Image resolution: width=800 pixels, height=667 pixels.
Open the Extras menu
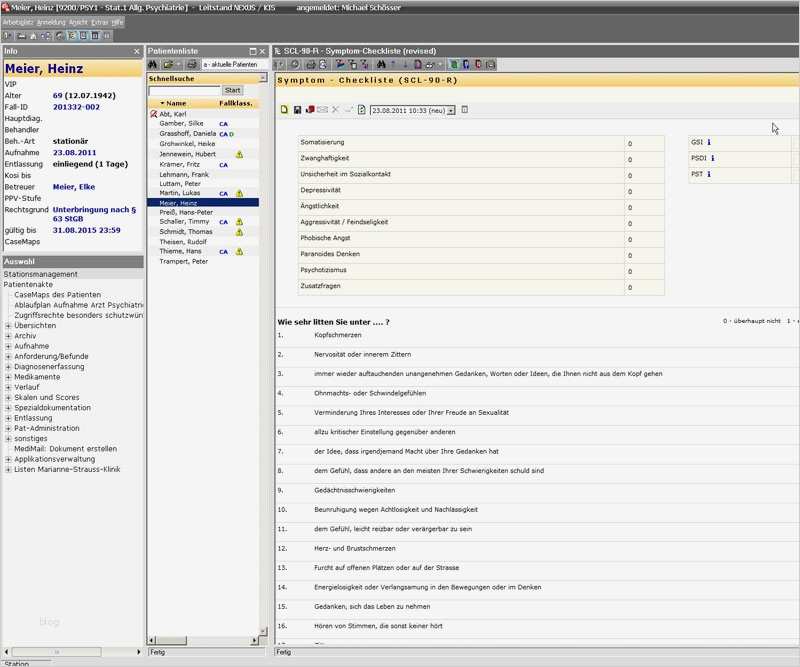100,21
